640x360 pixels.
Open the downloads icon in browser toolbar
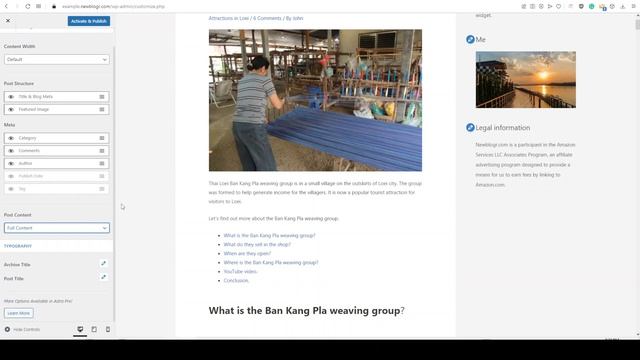[x=623, y=7]
